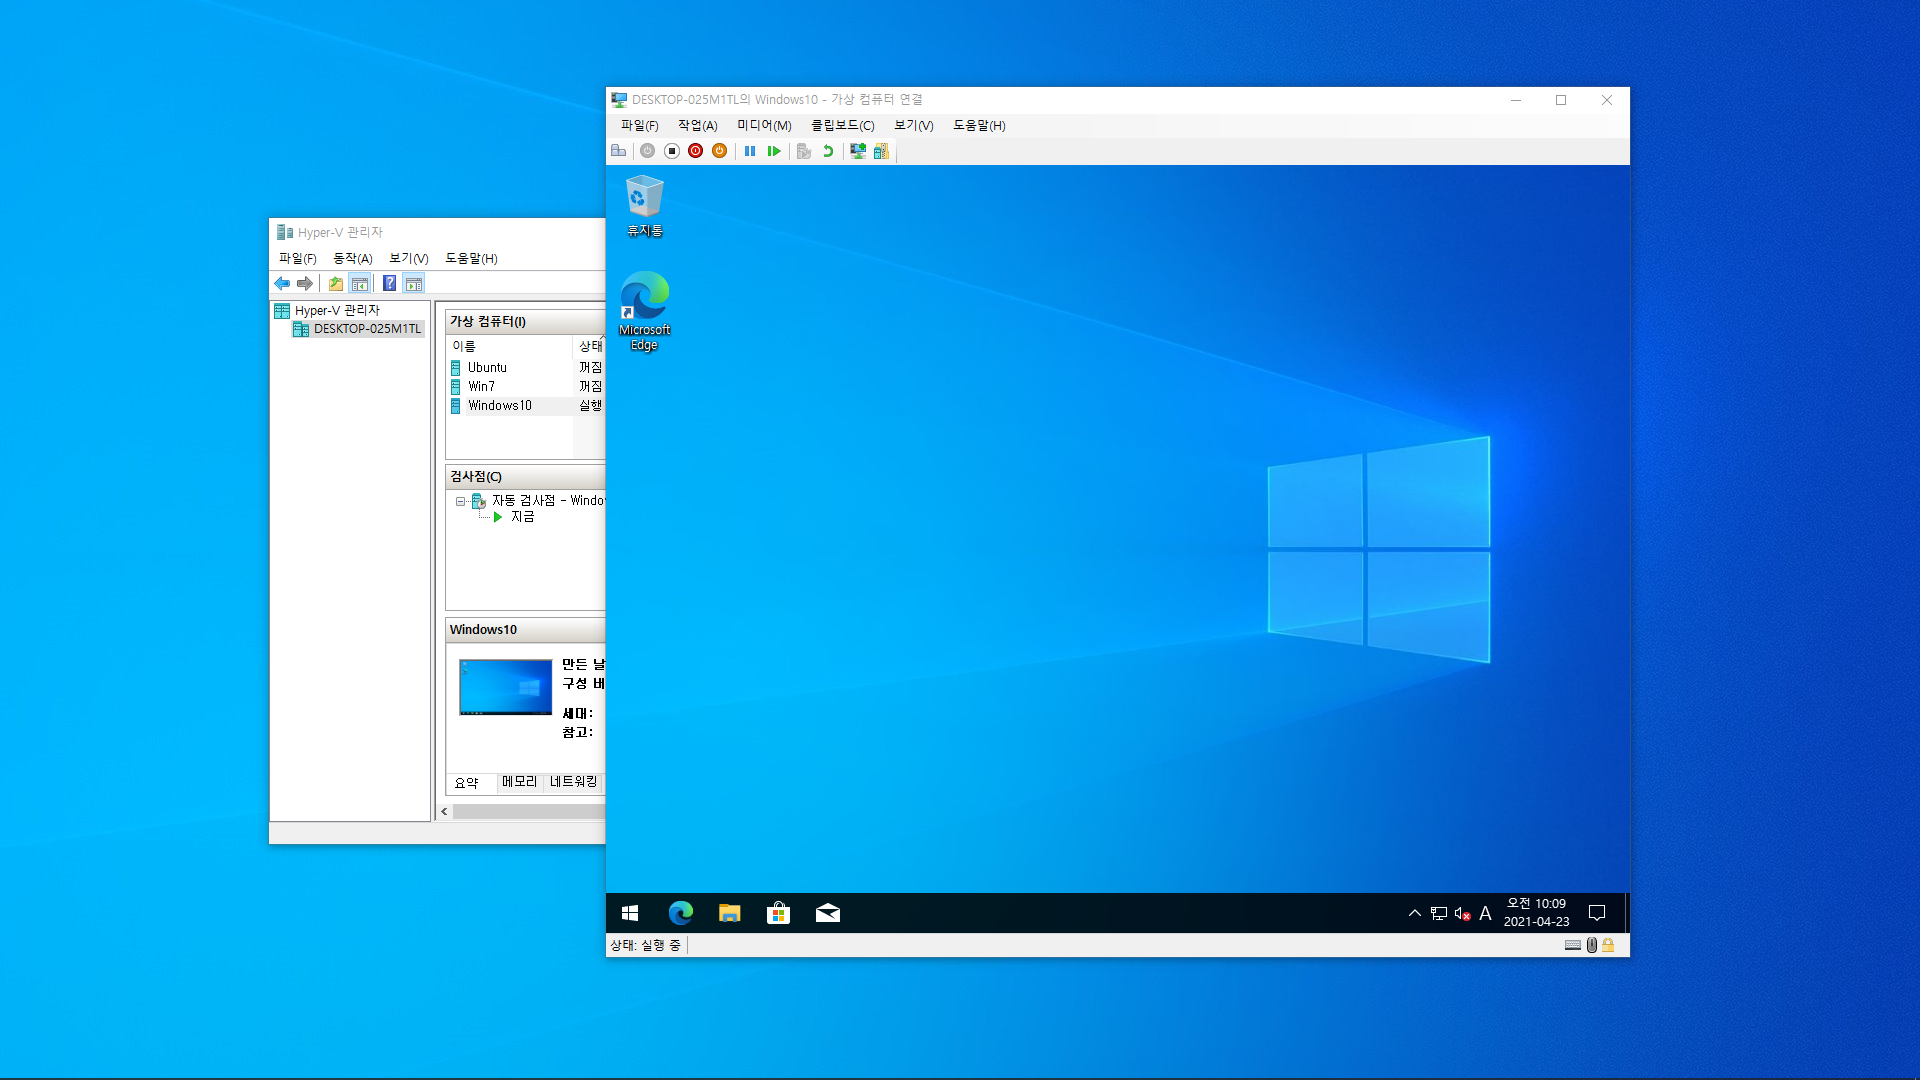1920x1080 pixels.
Task: Click the Ctrl+Alt+Delete toolbar icon
Action: coord(618,151)
